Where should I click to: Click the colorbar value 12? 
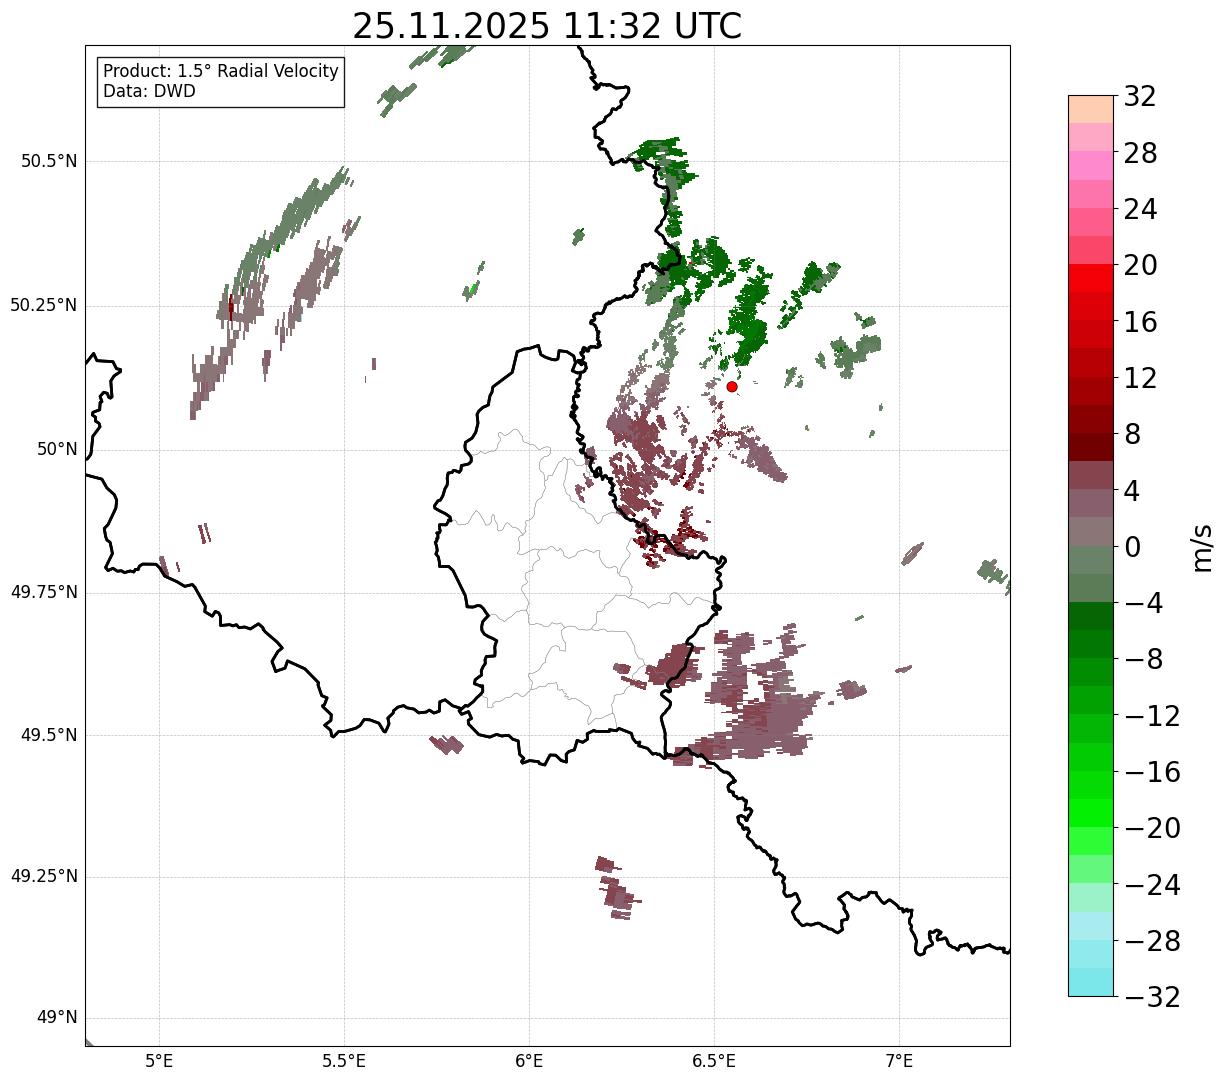point(1140,378)
